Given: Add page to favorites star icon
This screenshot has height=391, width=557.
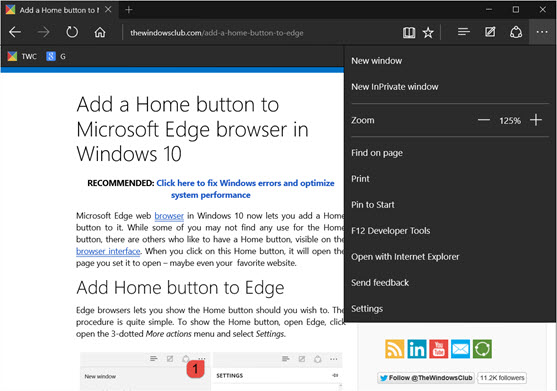Looking at the screenshot, I should [428, 33].
